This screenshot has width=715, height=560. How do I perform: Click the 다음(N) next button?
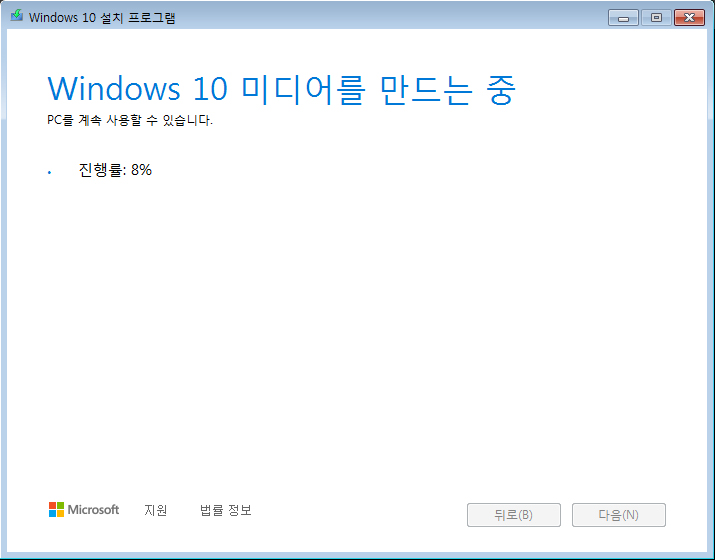pyautogui.click(x=619, y=515)
